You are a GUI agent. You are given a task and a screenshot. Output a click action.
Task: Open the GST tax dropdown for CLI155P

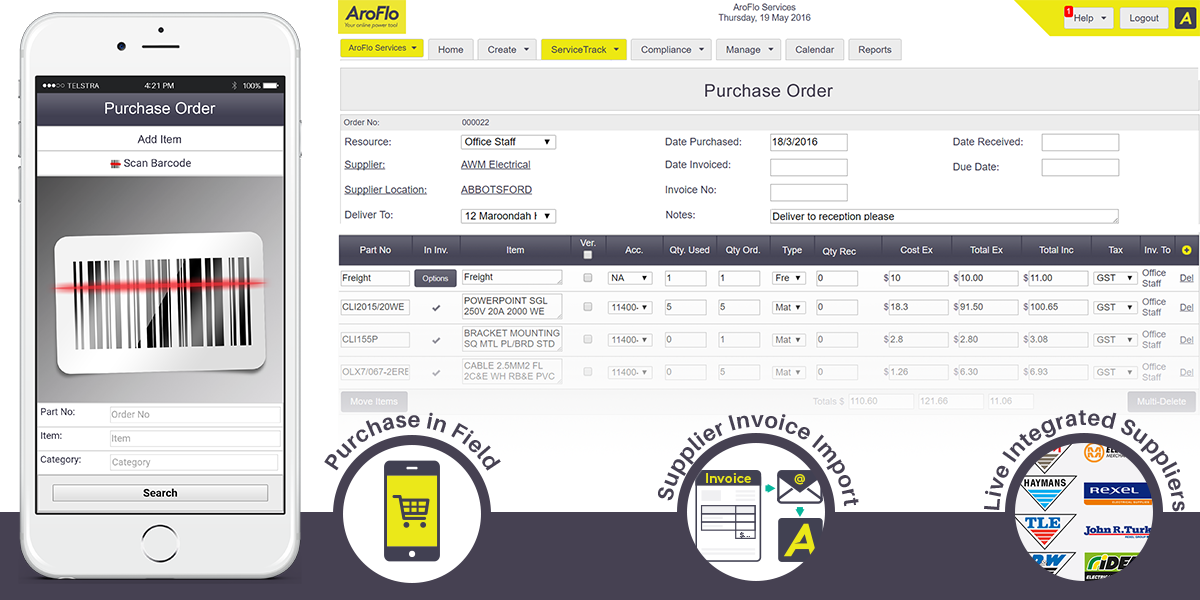pyautogui.click(x=1115, y=339)
